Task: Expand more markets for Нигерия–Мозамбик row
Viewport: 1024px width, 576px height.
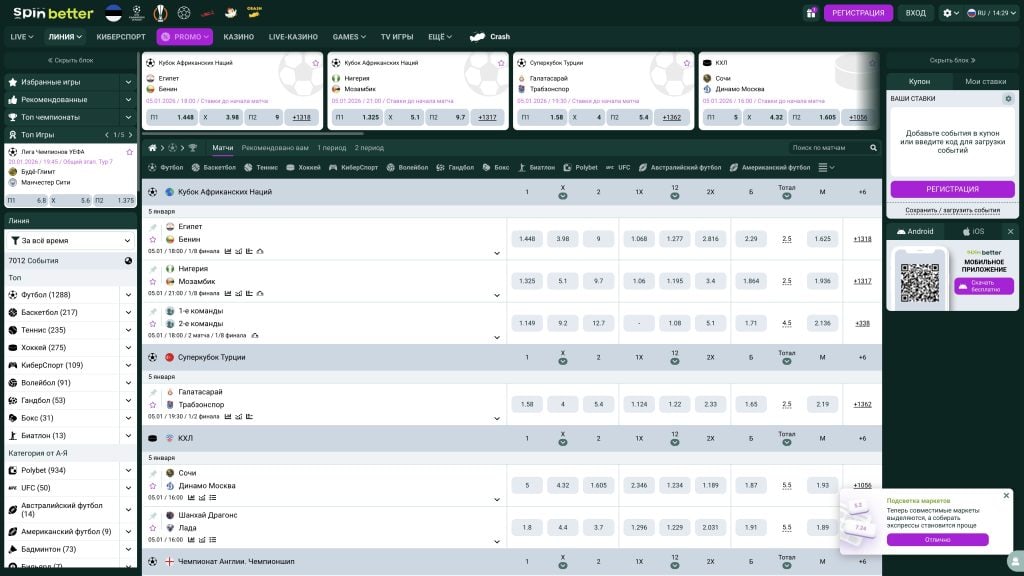Action: pyautogui.click(x=497, y=295)
